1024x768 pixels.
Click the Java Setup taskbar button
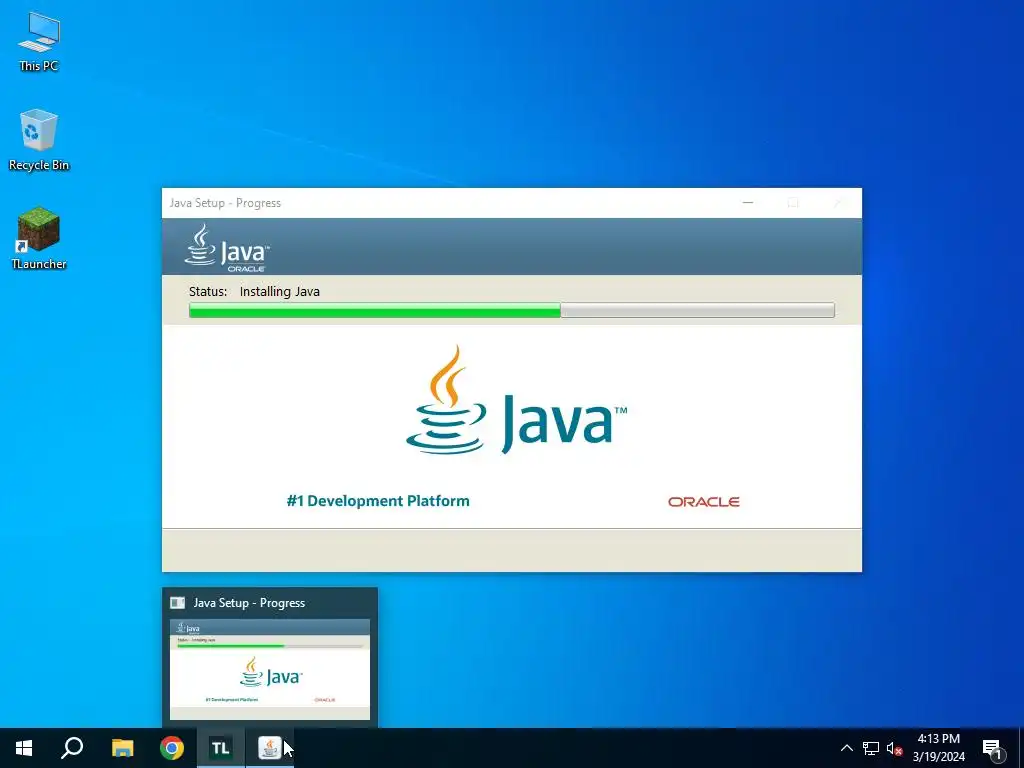point(270,748)
